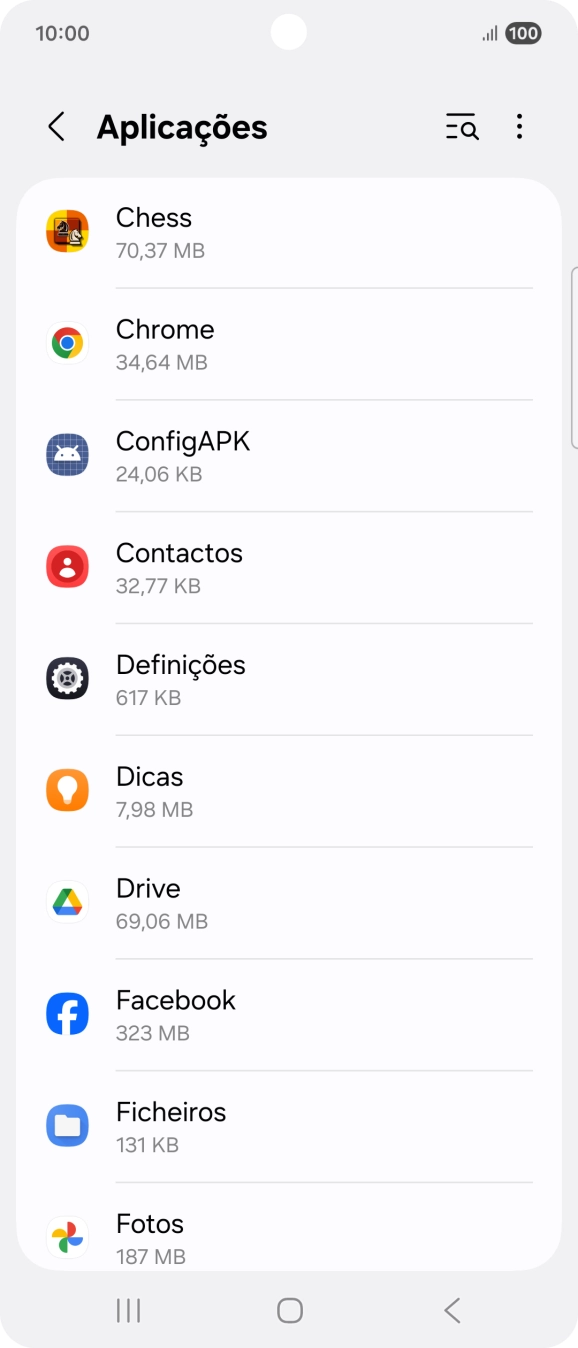The image size is (578, 1348).
Task: Tap the Fotos app icon
Action: click(67, 1237)
